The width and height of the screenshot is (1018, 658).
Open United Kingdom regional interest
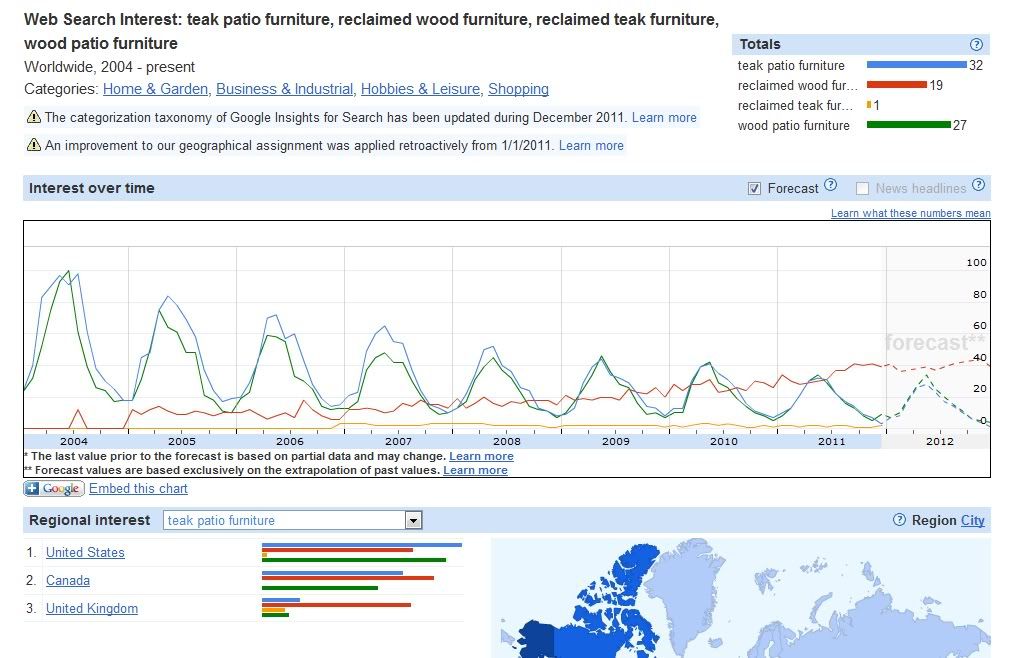[x=92, y=608]
